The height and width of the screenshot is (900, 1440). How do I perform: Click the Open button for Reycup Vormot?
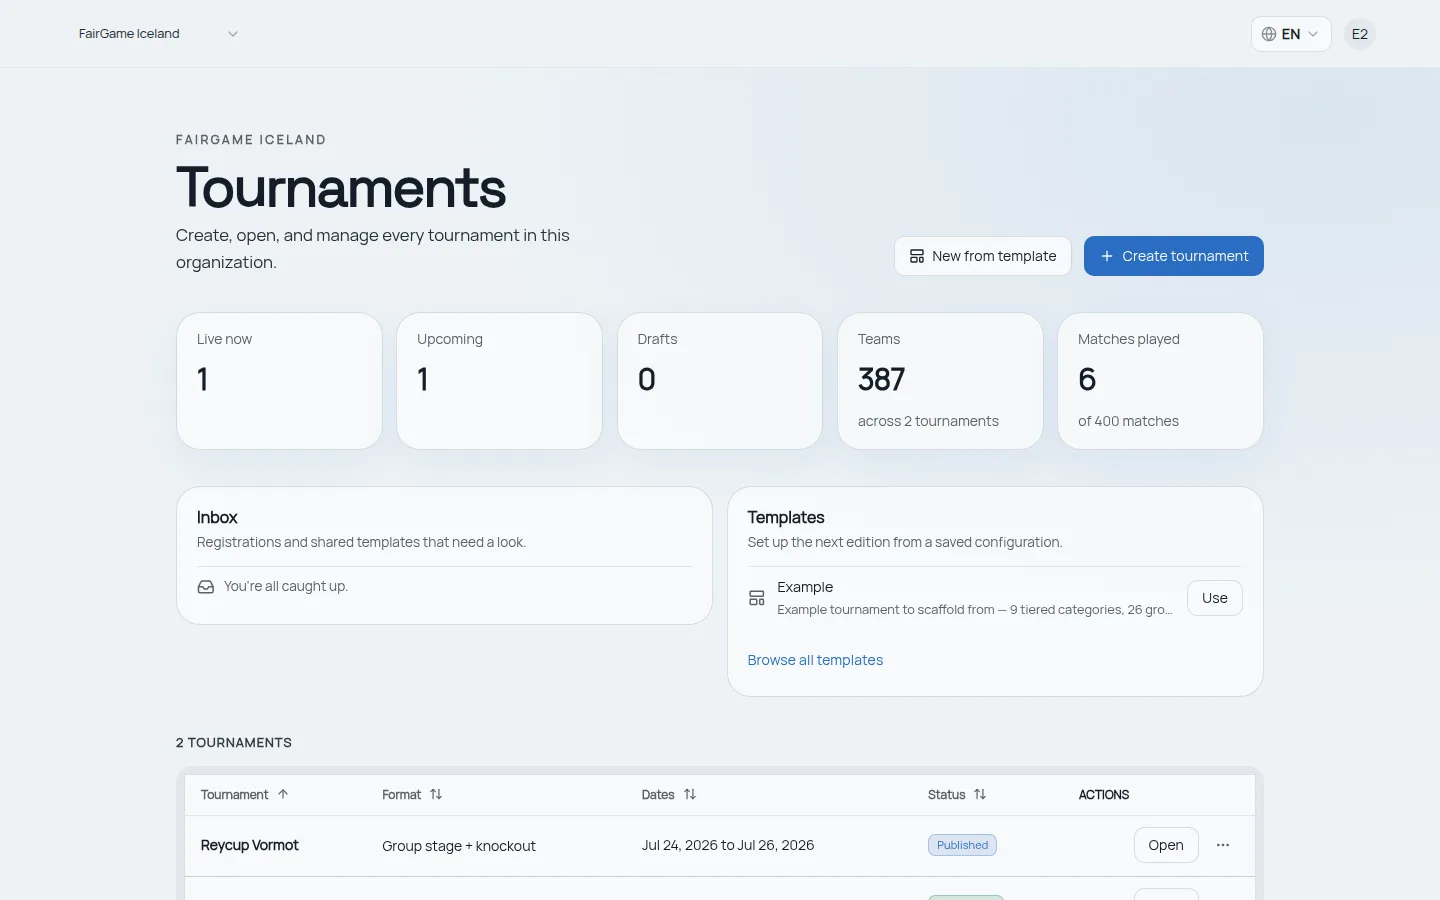point(1166,845)
